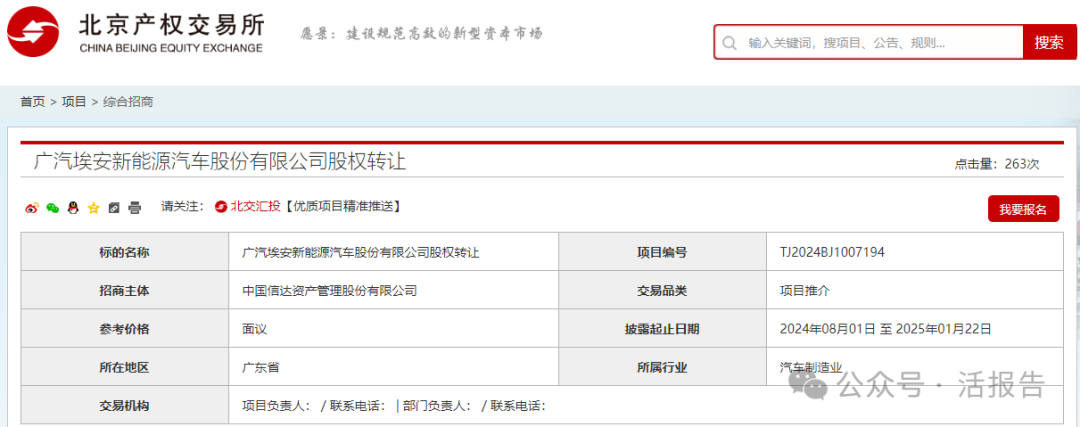Share via the WeChat icon
This screenshot has width=1080, height=427.
[x=53, y=208]
